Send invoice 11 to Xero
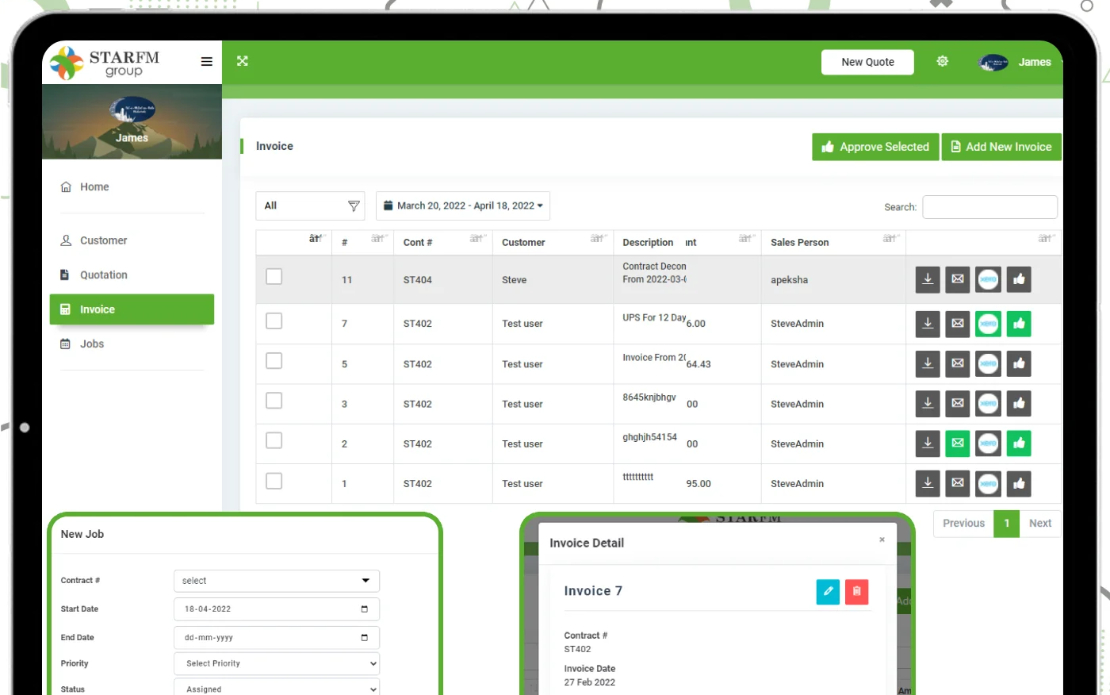This screenshot has height=695, width=1110. tap(988, 280)
